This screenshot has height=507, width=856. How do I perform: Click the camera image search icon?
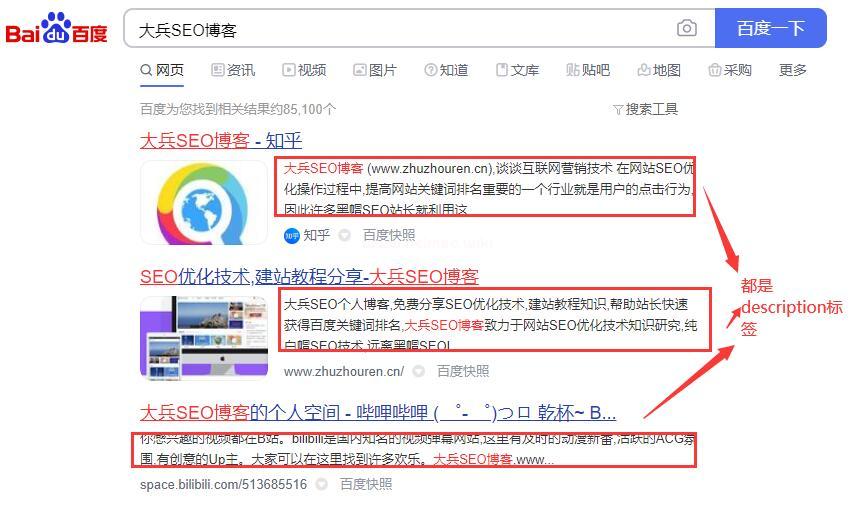pyautogui.click(x=686, y=29)
